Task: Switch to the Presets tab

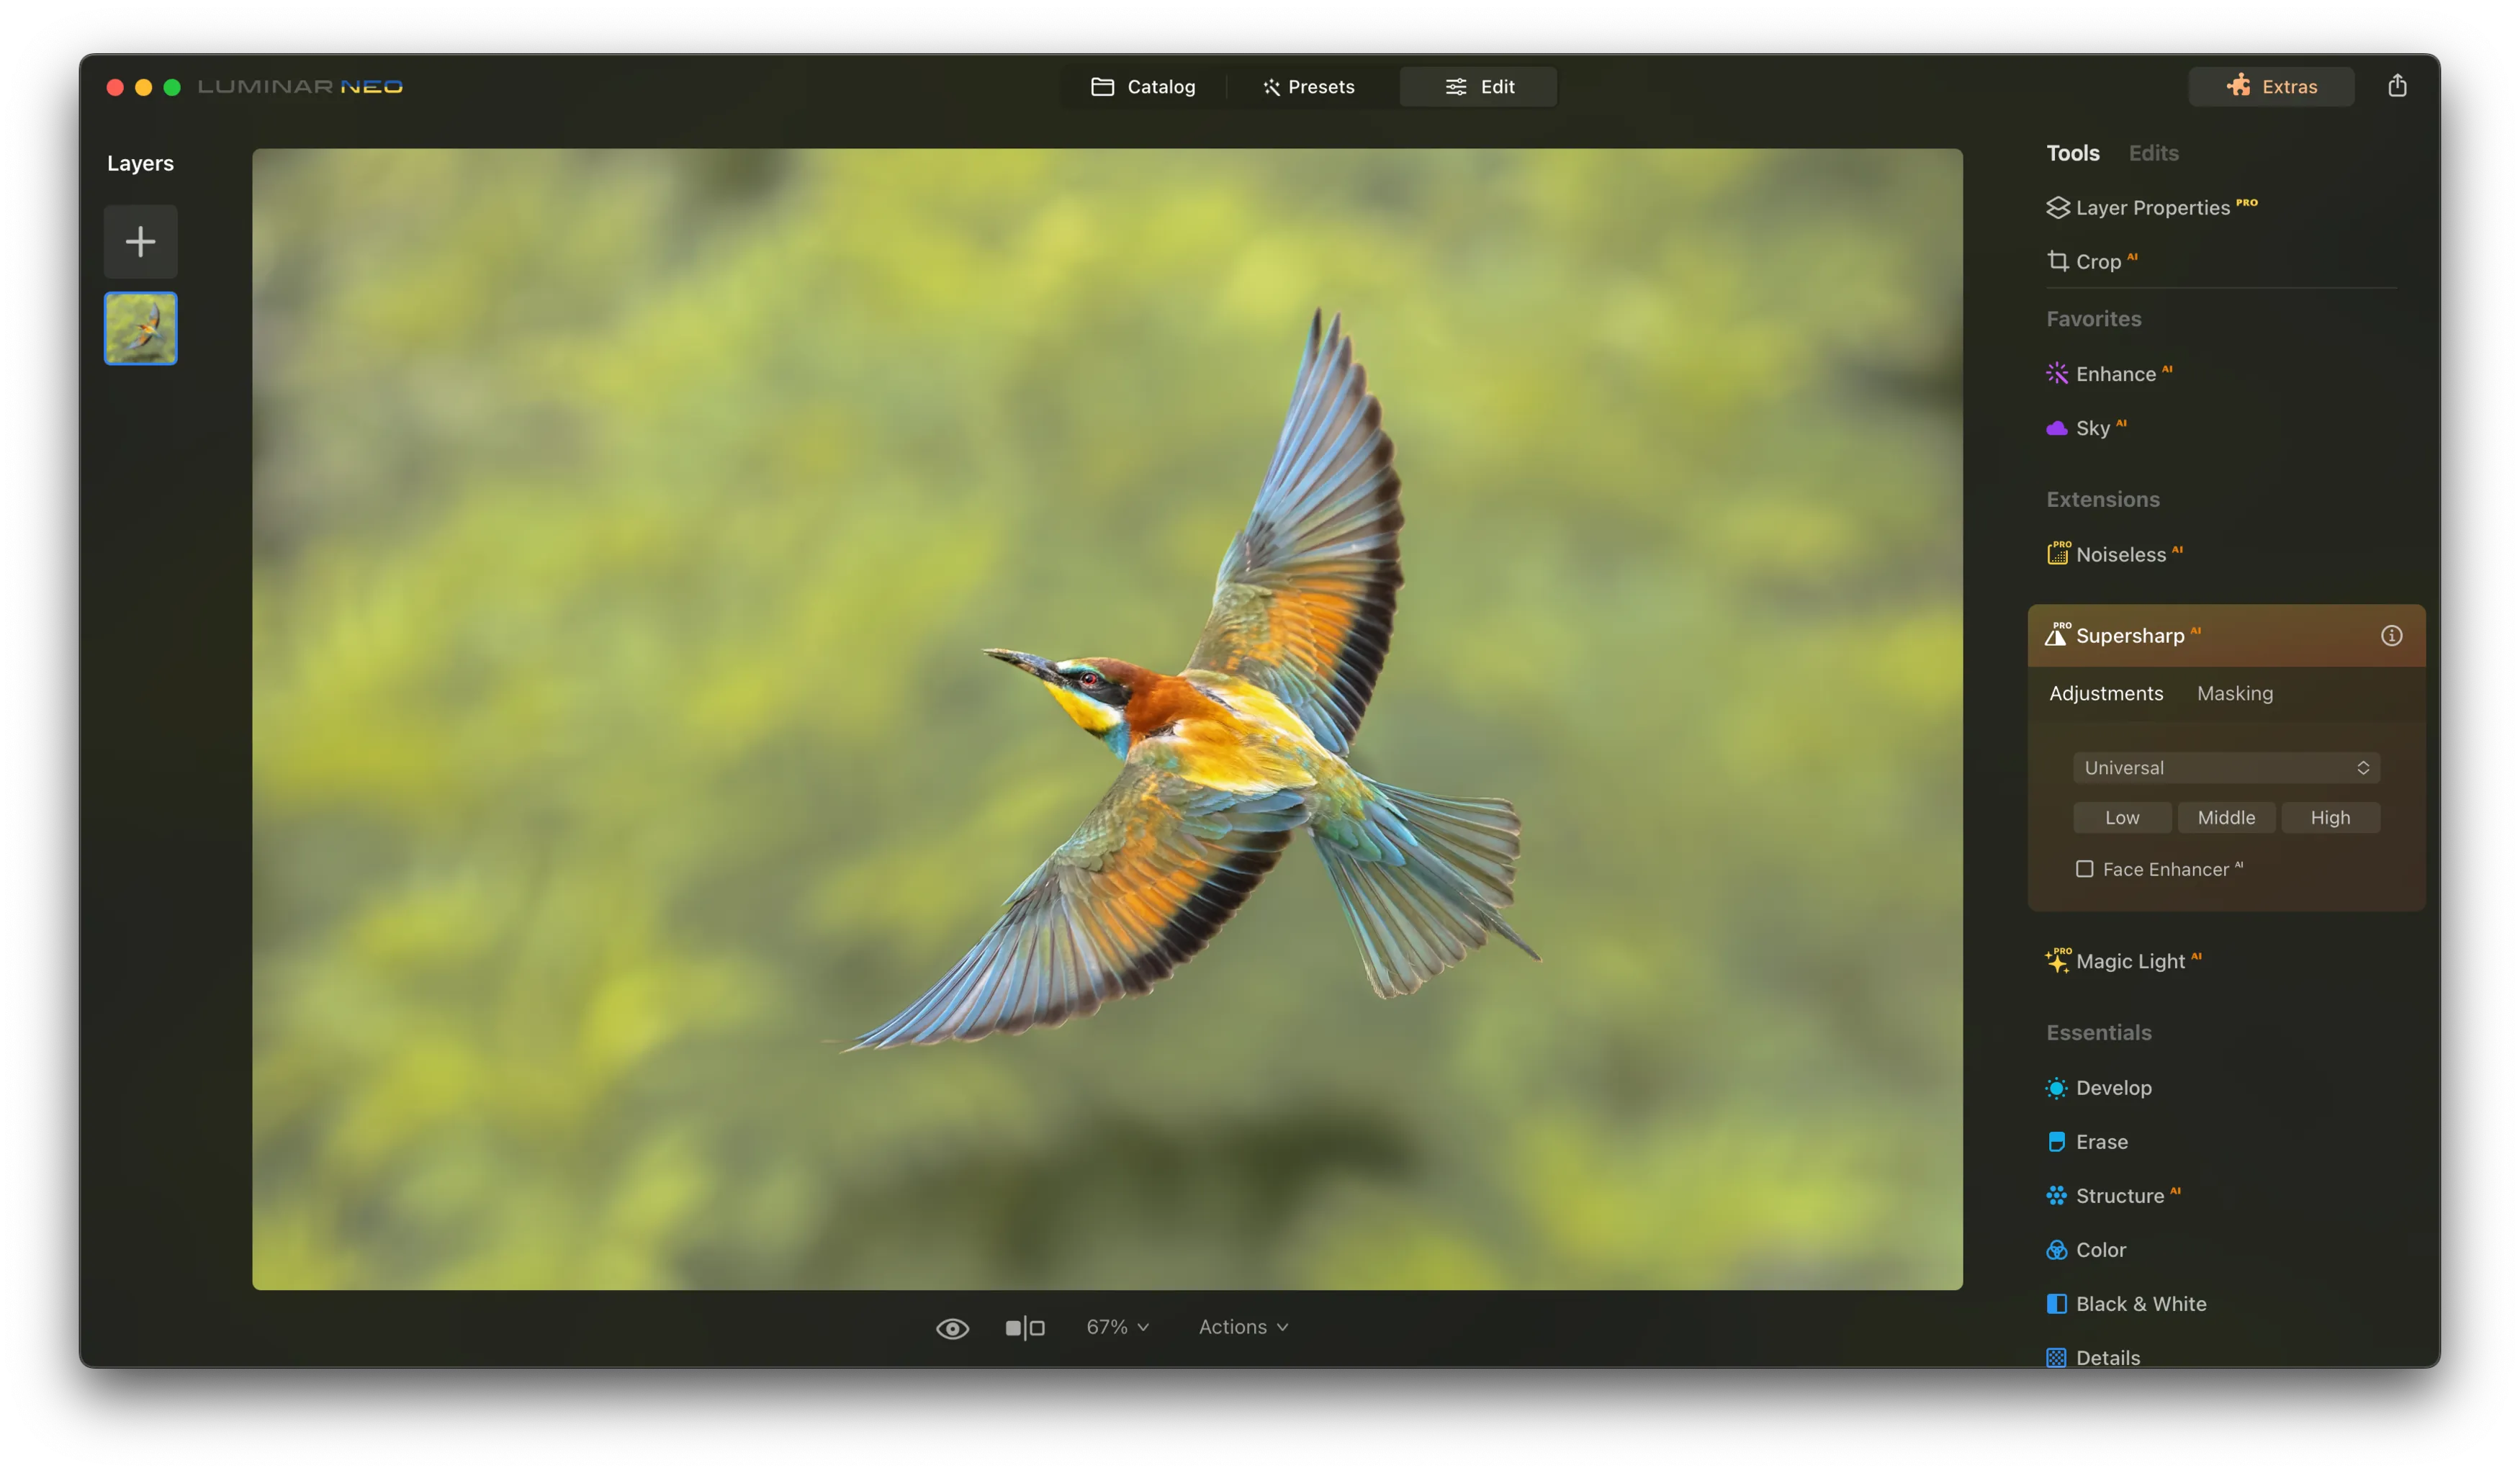Action: pos(1308,87)
